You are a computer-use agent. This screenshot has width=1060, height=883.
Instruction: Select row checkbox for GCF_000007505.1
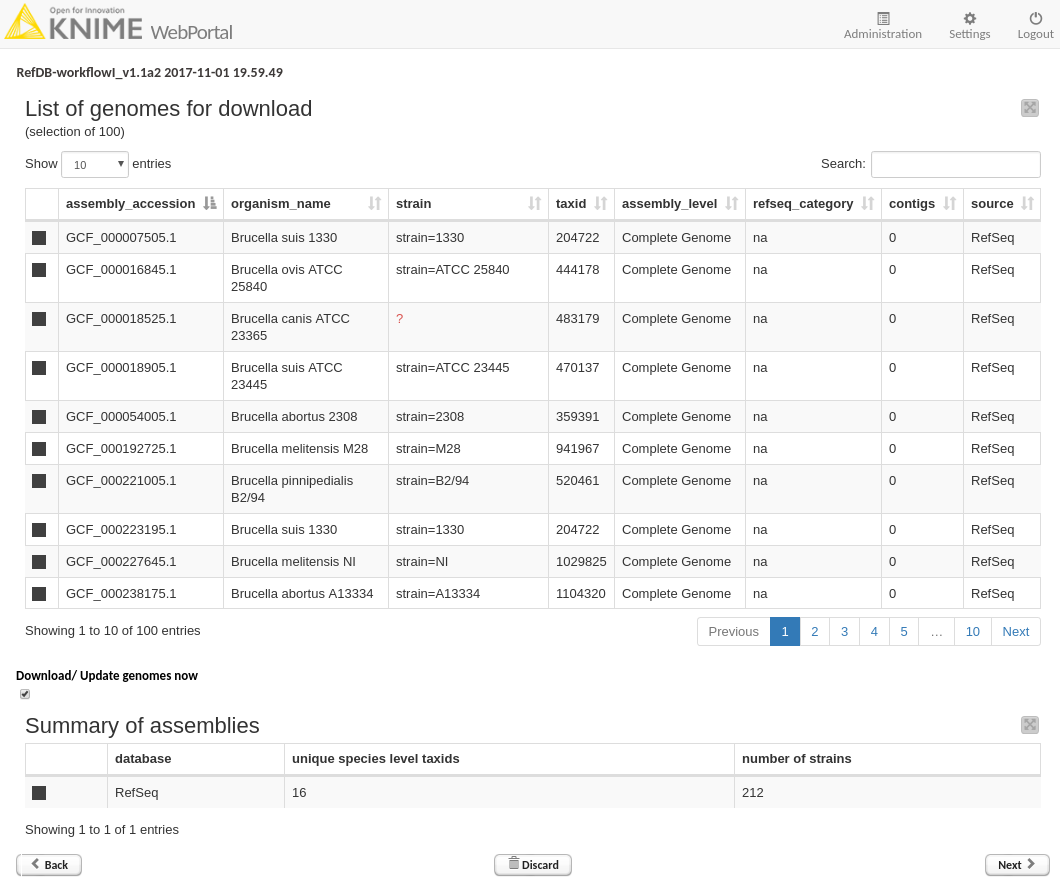(39, 238)
